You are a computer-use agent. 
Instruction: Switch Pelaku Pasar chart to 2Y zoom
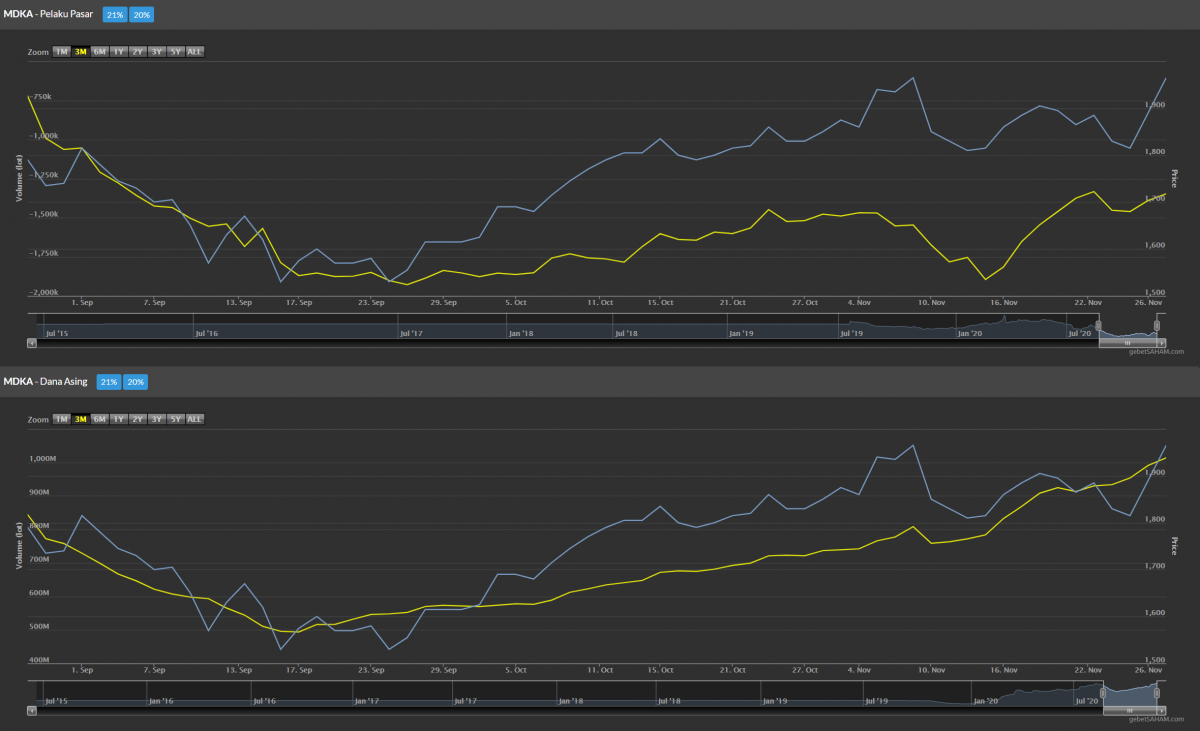point(138,51)
